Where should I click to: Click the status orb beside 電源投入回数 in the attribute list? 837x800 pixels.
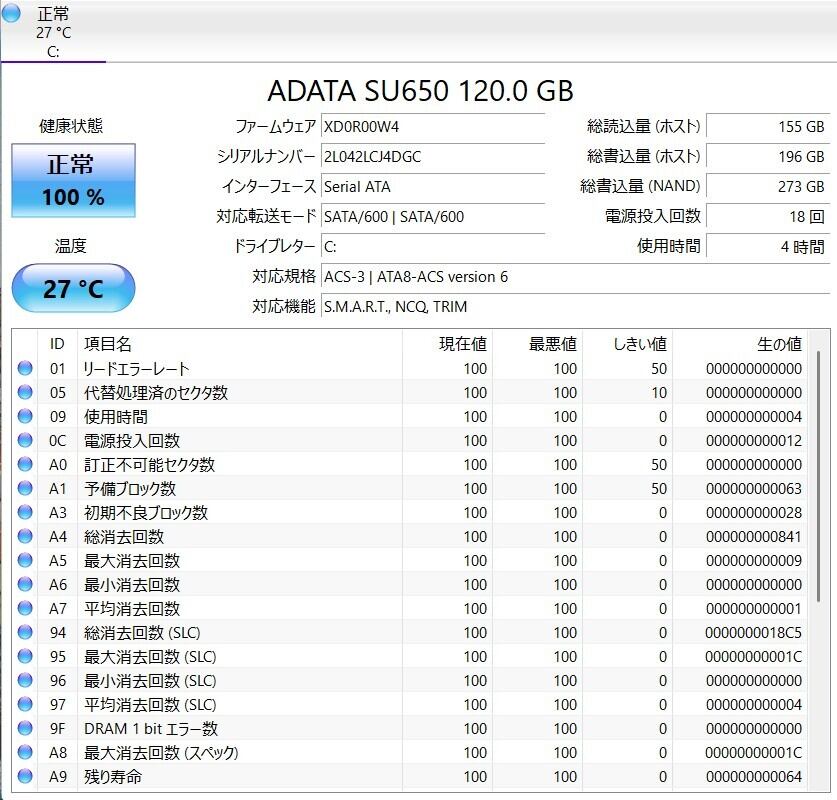25,441
